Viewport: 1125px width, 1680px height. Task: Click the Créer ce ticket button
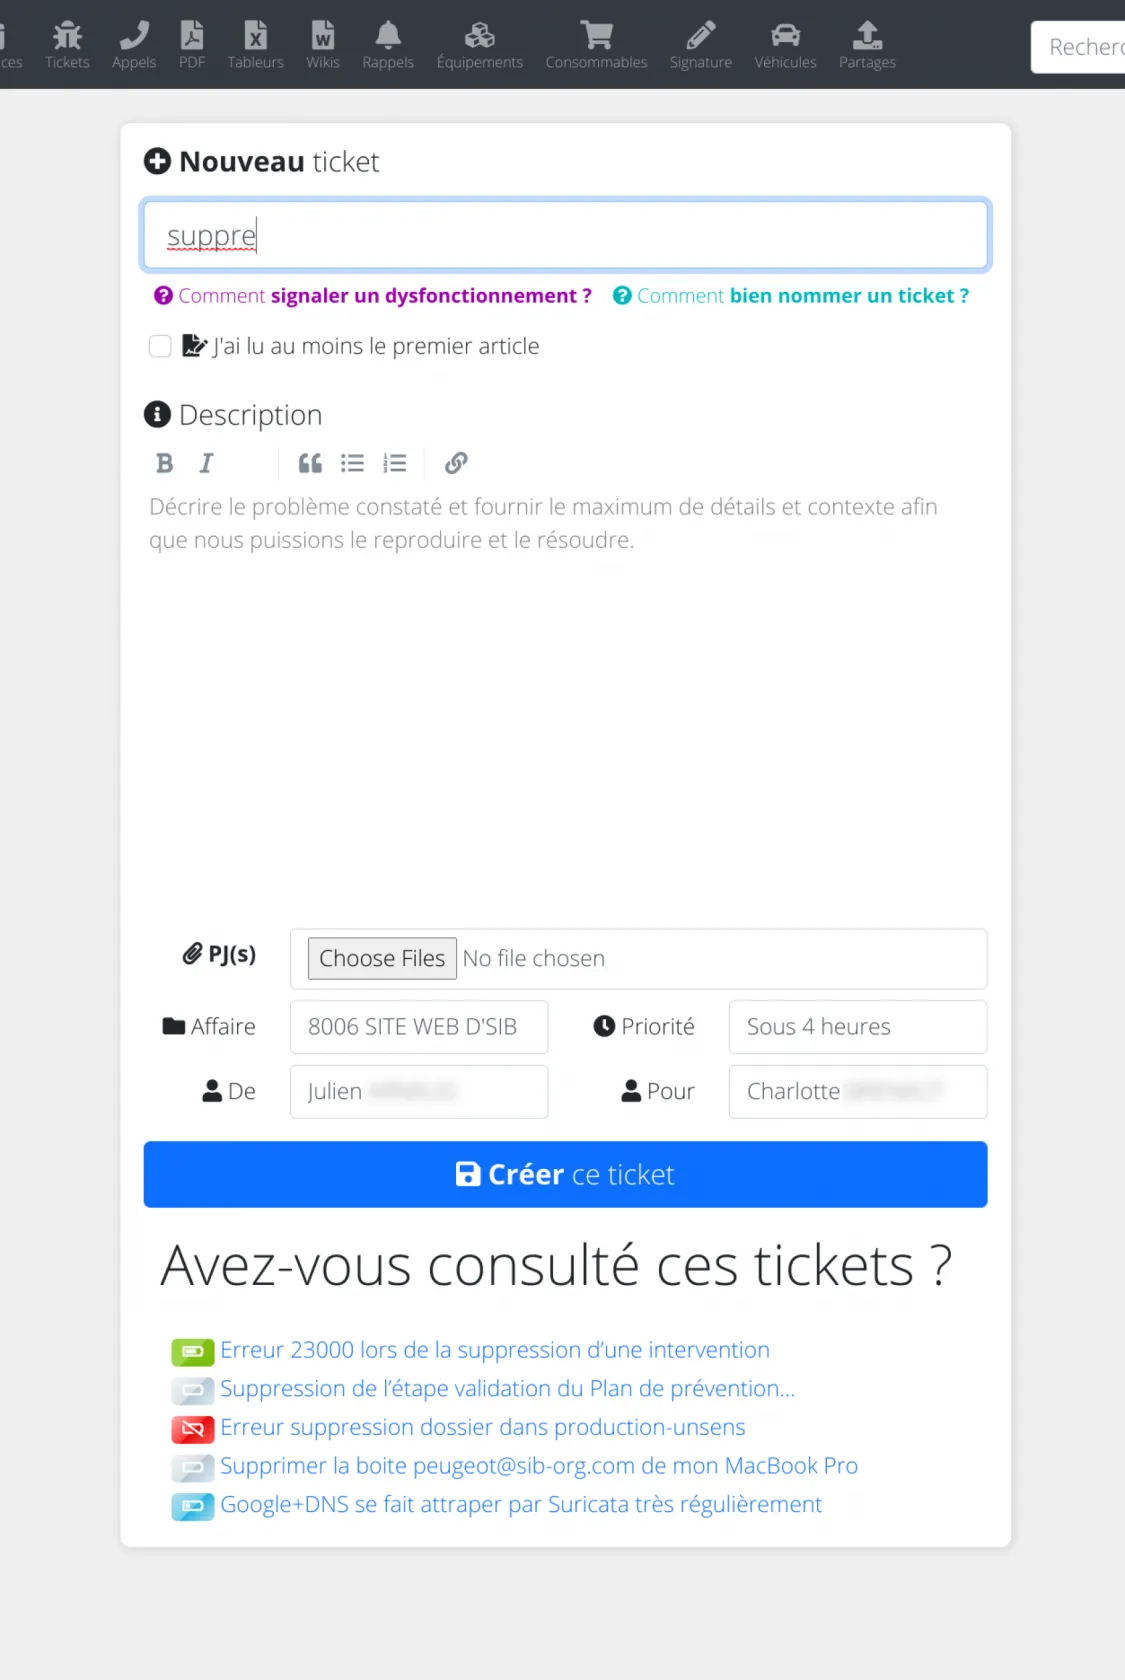[x=565, y=1174]
